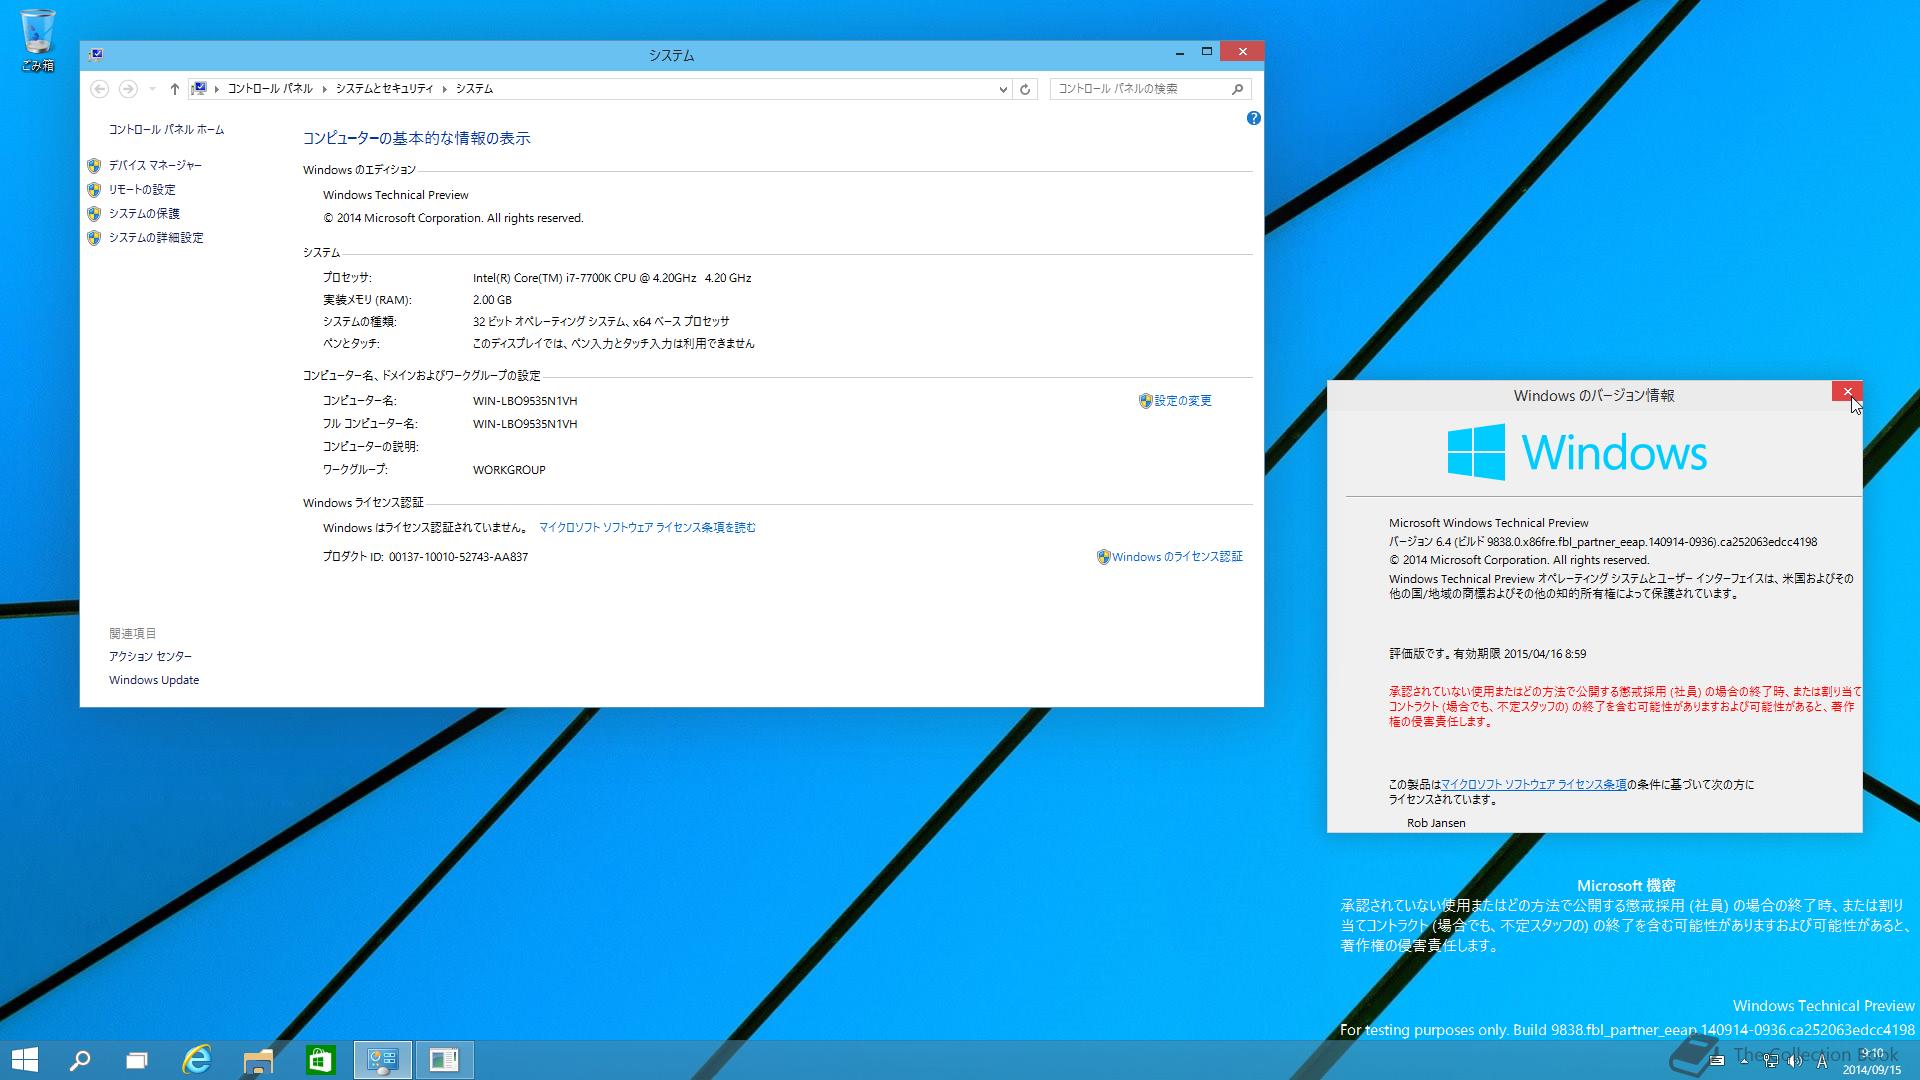1920x1080 pixels.
Task: Maximize the システム window
Action: coord(1207,52)
